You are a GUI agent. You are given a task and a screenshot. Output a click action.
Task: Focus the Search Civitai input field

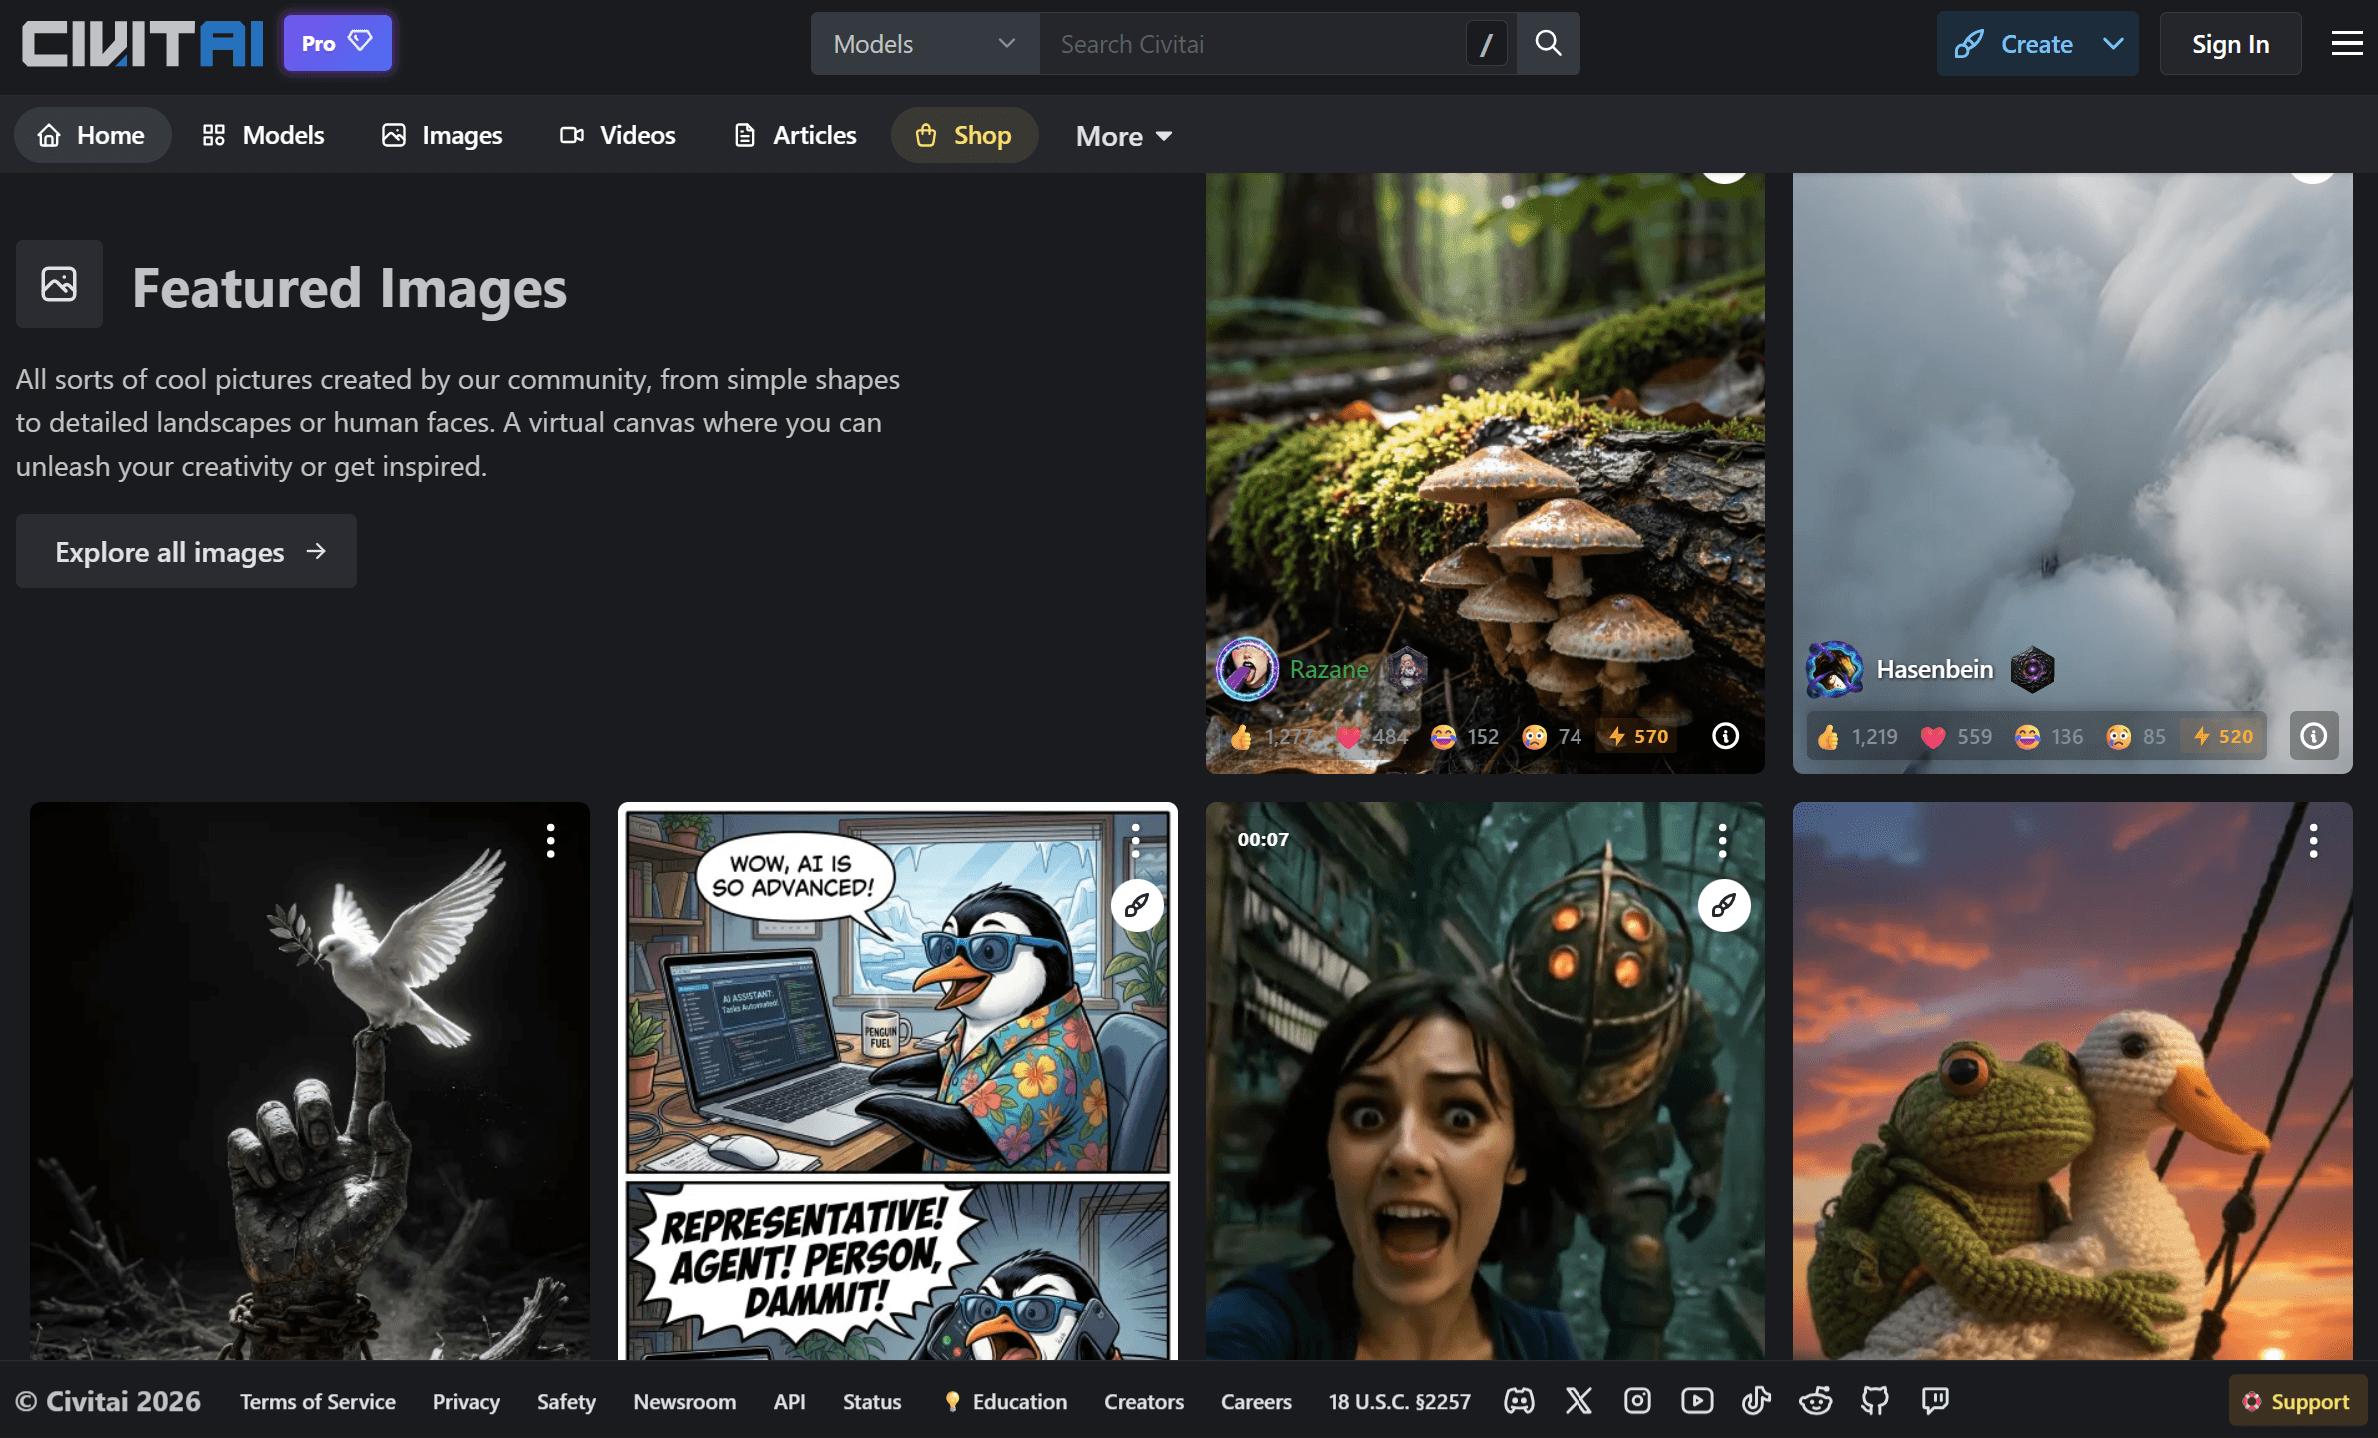pyautogui.click(x=1250, y=44)
